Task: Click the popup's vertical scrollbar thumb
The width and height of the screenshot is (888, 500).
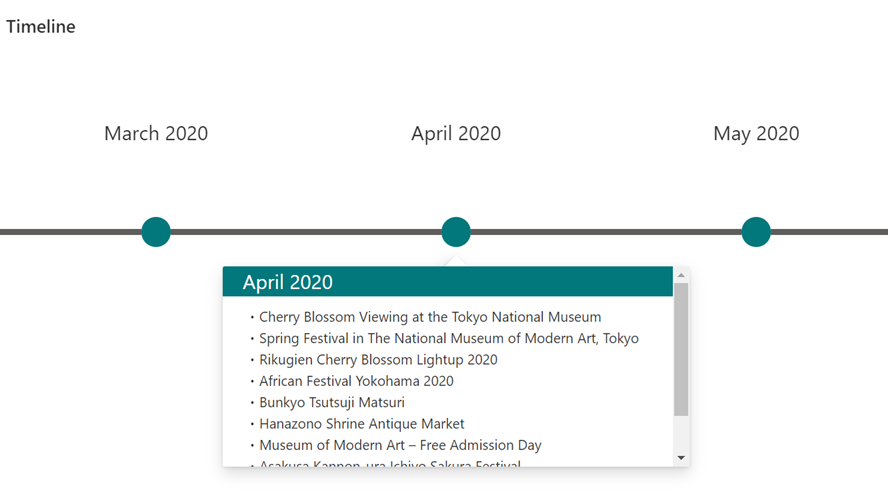Action: 681,349
